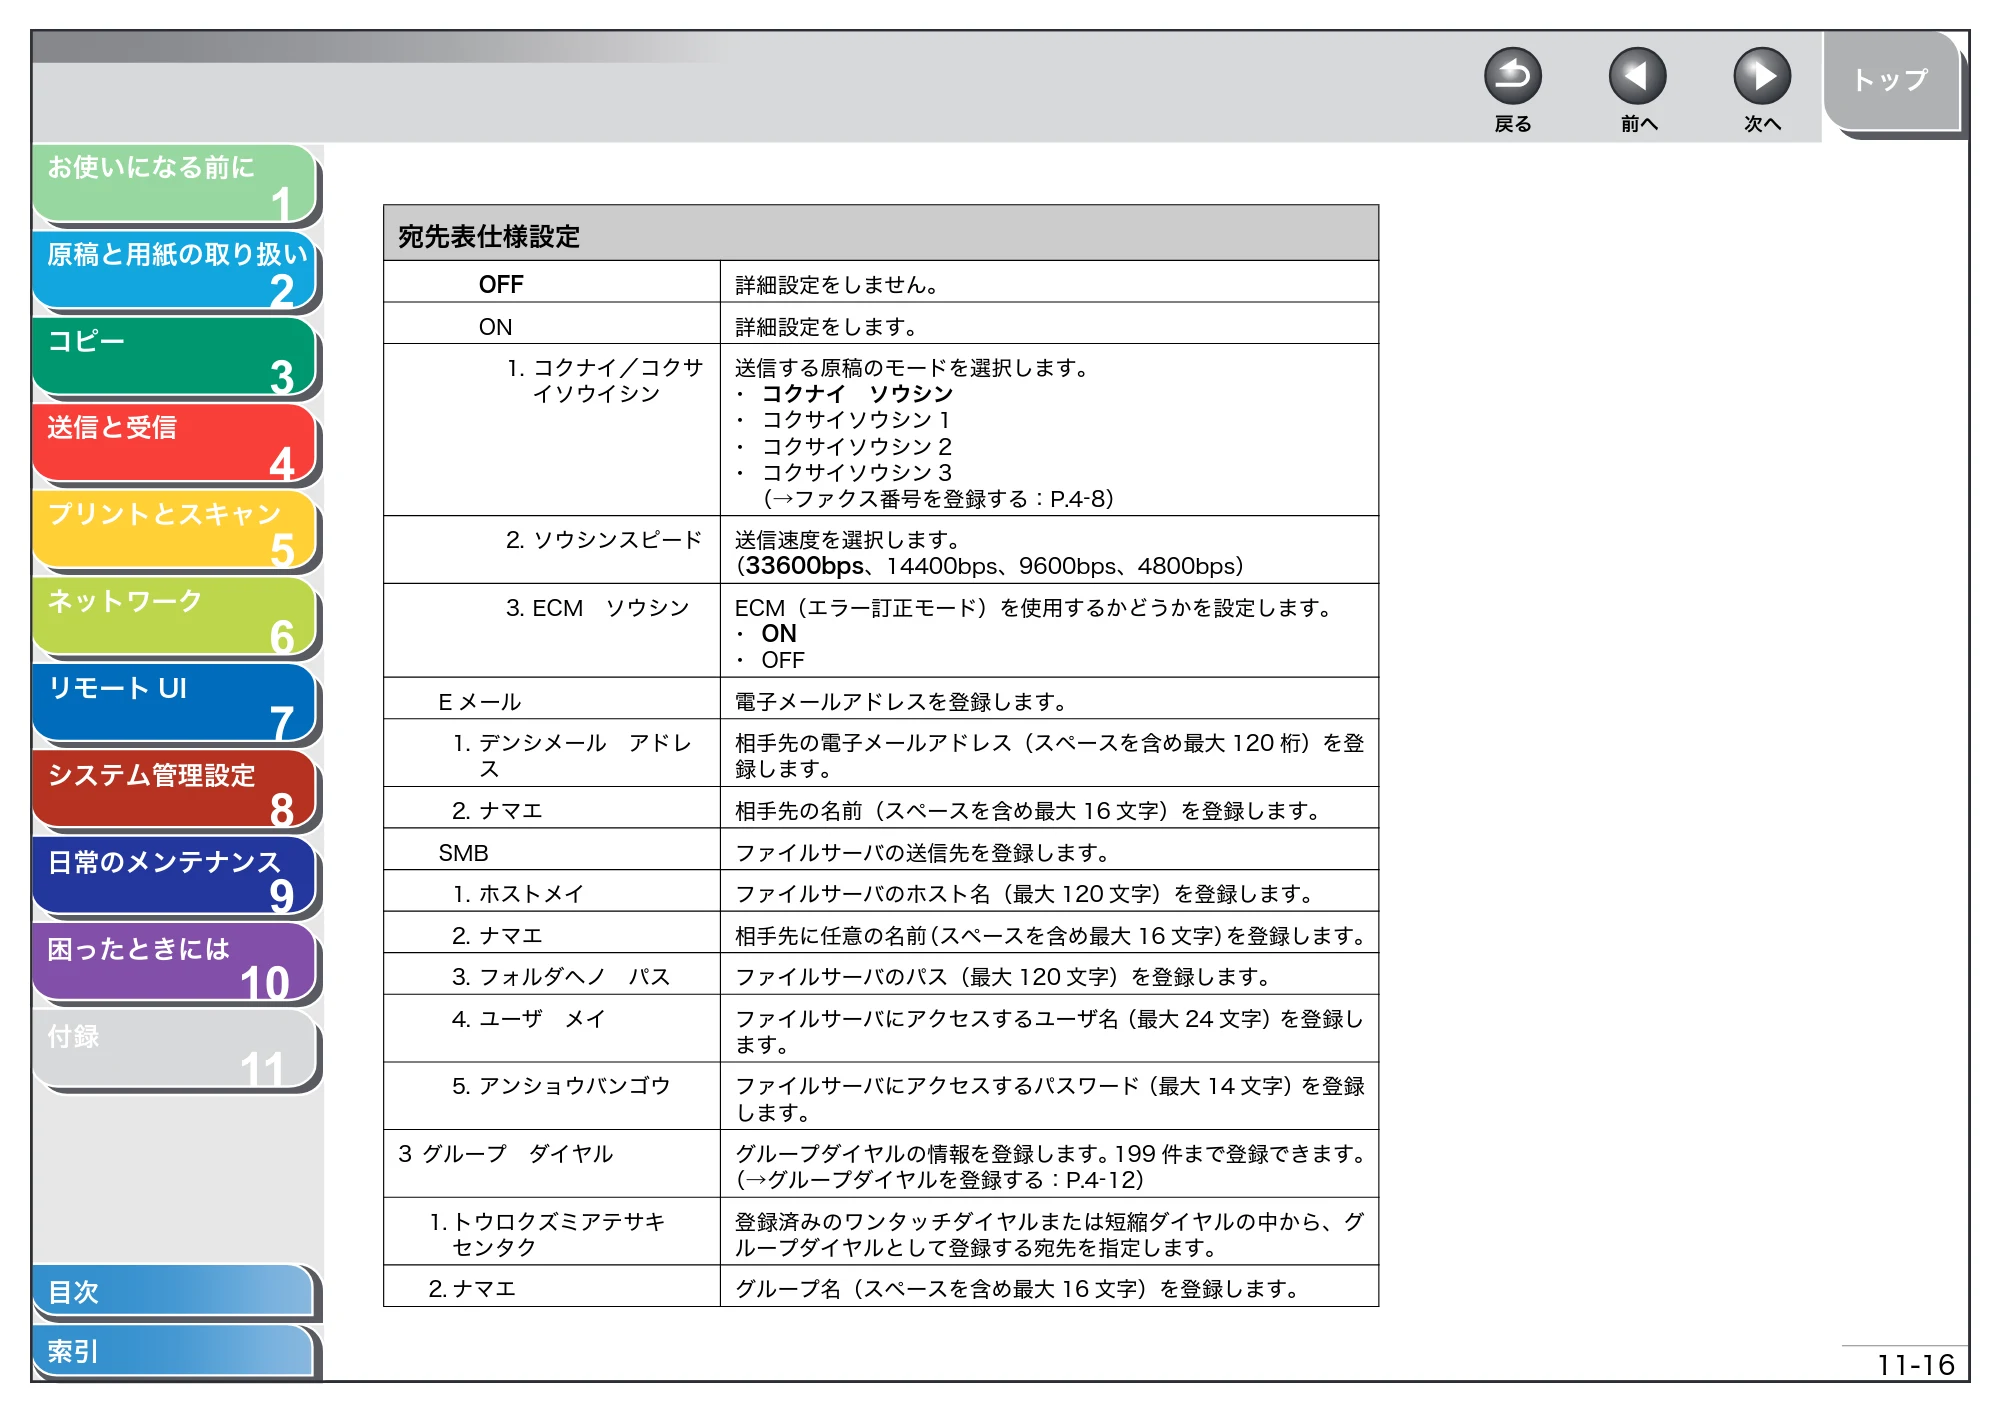The height and width of the screenshot is (1414, 2000).
Task: Click the 3. ECM ソウシン row label
Action: (597, 608)
